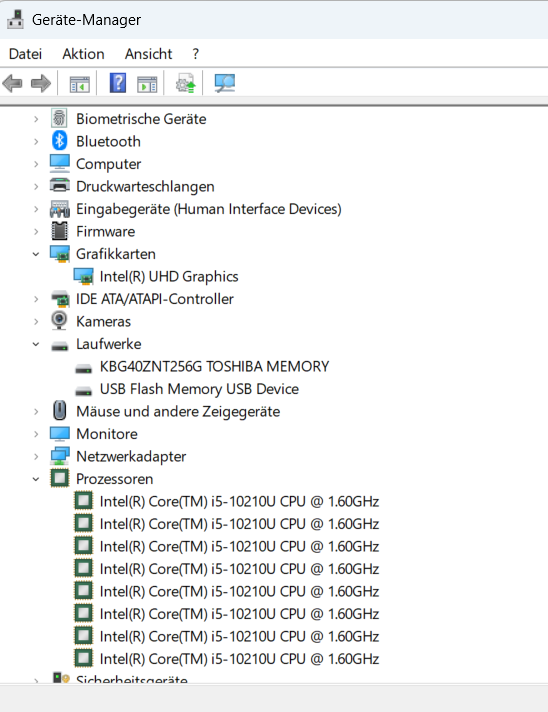Expand the Netzwerkadapter node
This screenshot has width=548, height=712.
pyautogui.click(x=36, y=456)
